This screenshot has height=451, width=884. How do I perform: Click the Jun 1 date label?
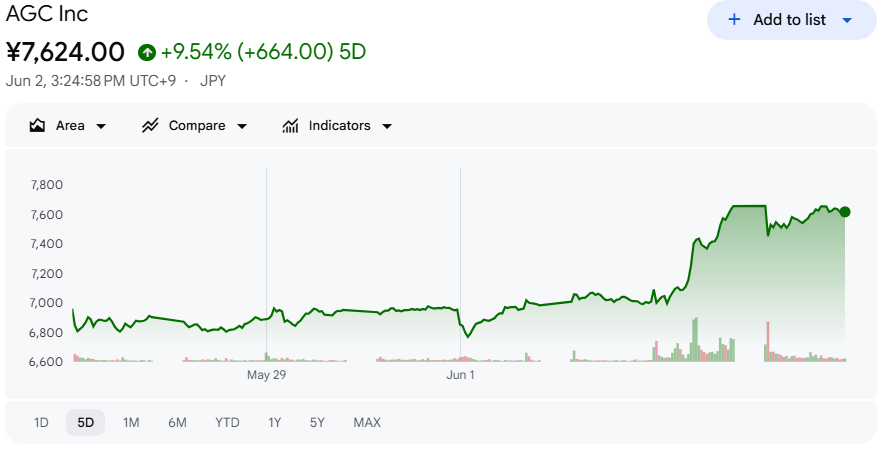tap(460, 375)
